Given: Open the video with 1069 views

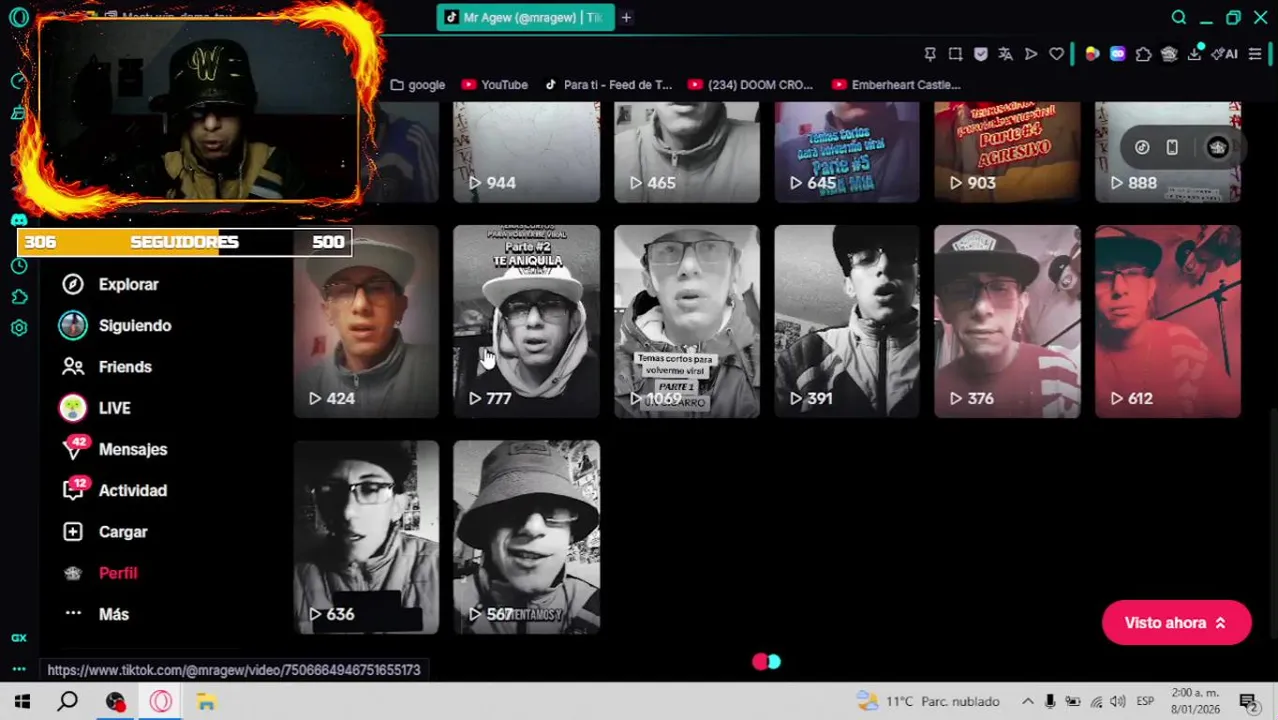Looking at the screenshot, I should click(687, 321).
